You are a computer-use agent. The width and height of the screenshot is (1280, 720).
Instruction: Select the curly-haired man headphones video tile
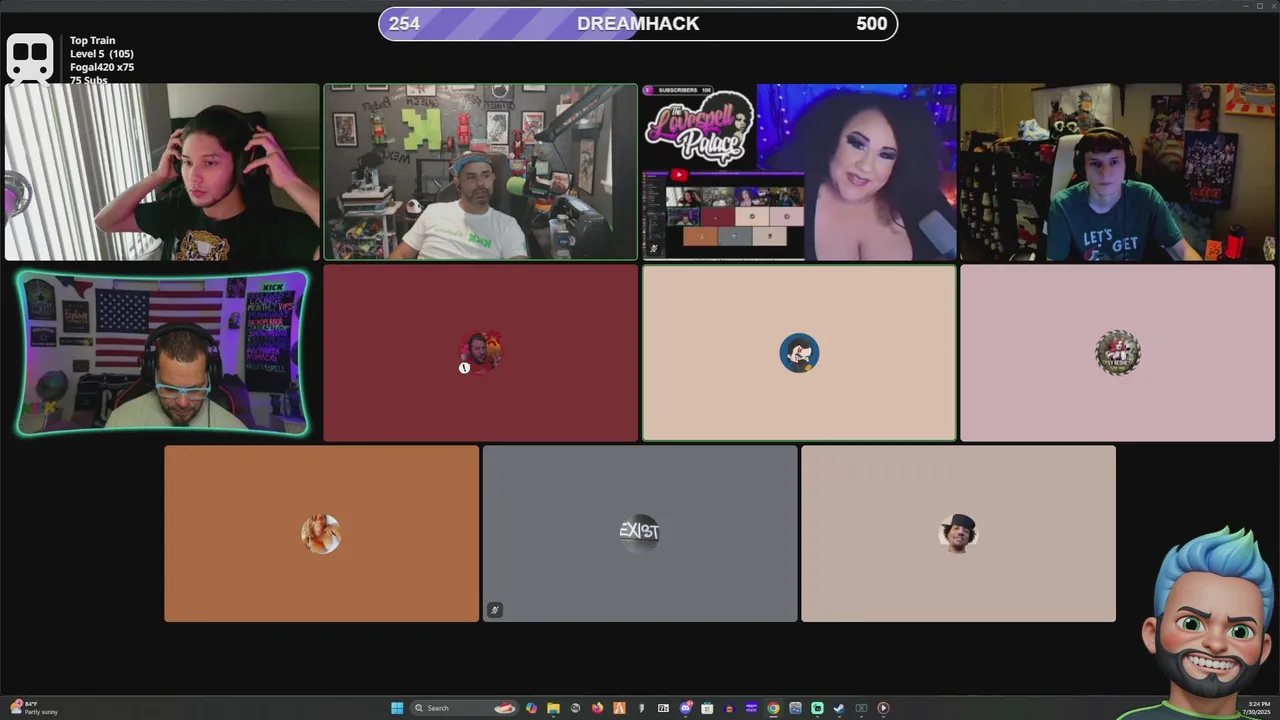[162, 172]
